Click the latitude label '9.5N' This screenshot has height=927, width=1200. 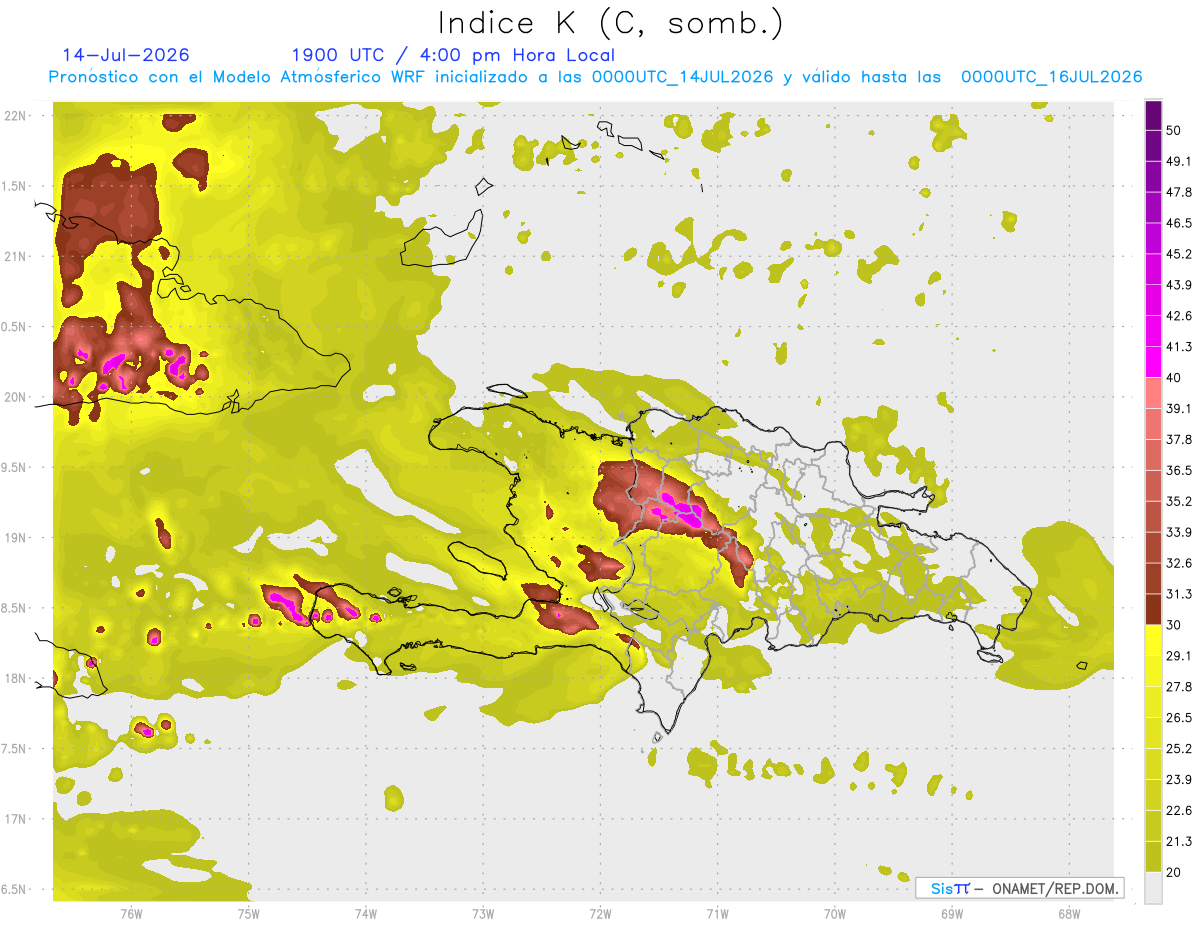pyautogui.click(x=15, y=468)
